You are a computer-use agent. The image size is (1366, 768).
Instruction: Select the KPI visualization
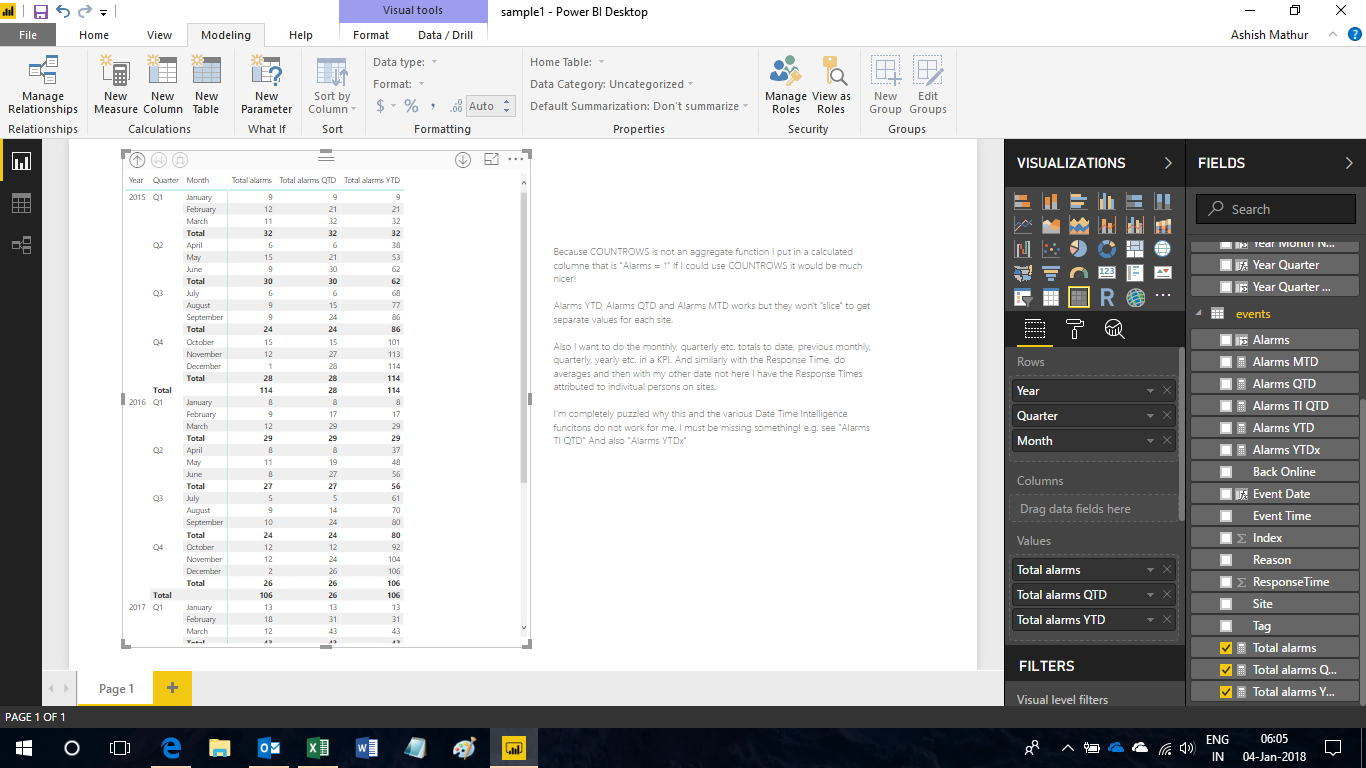1163,273
